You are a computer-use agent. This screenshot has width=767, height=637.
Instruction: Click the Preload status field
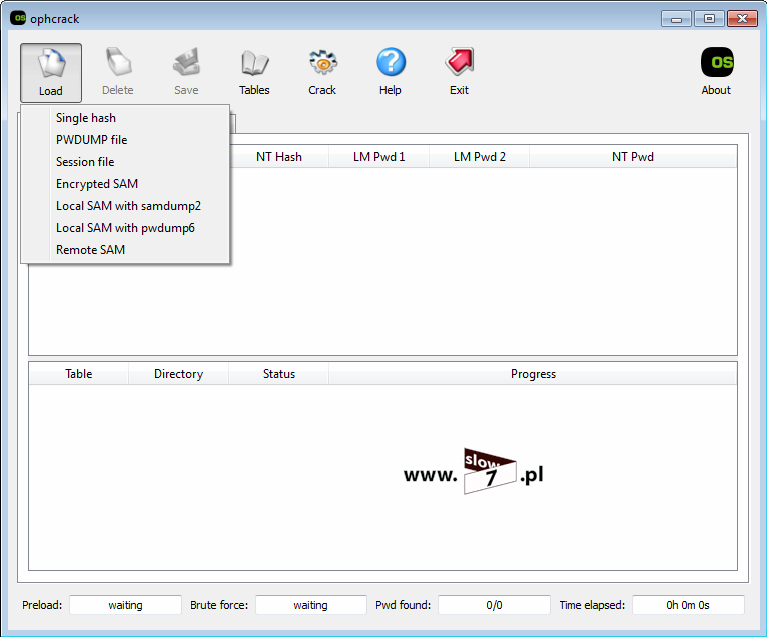tap(125, 605)
